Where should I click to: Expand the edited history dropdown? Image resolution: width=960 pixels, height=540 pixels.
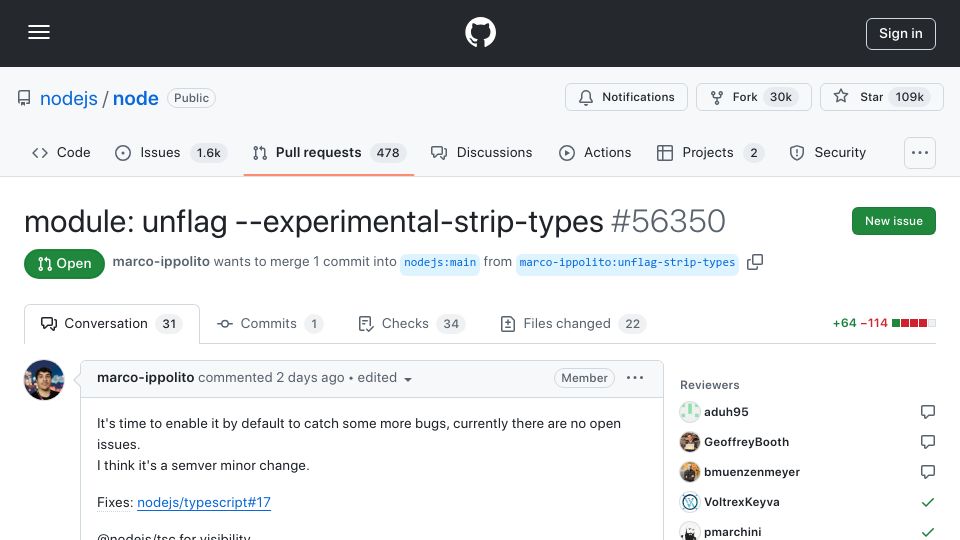[384, 378]
